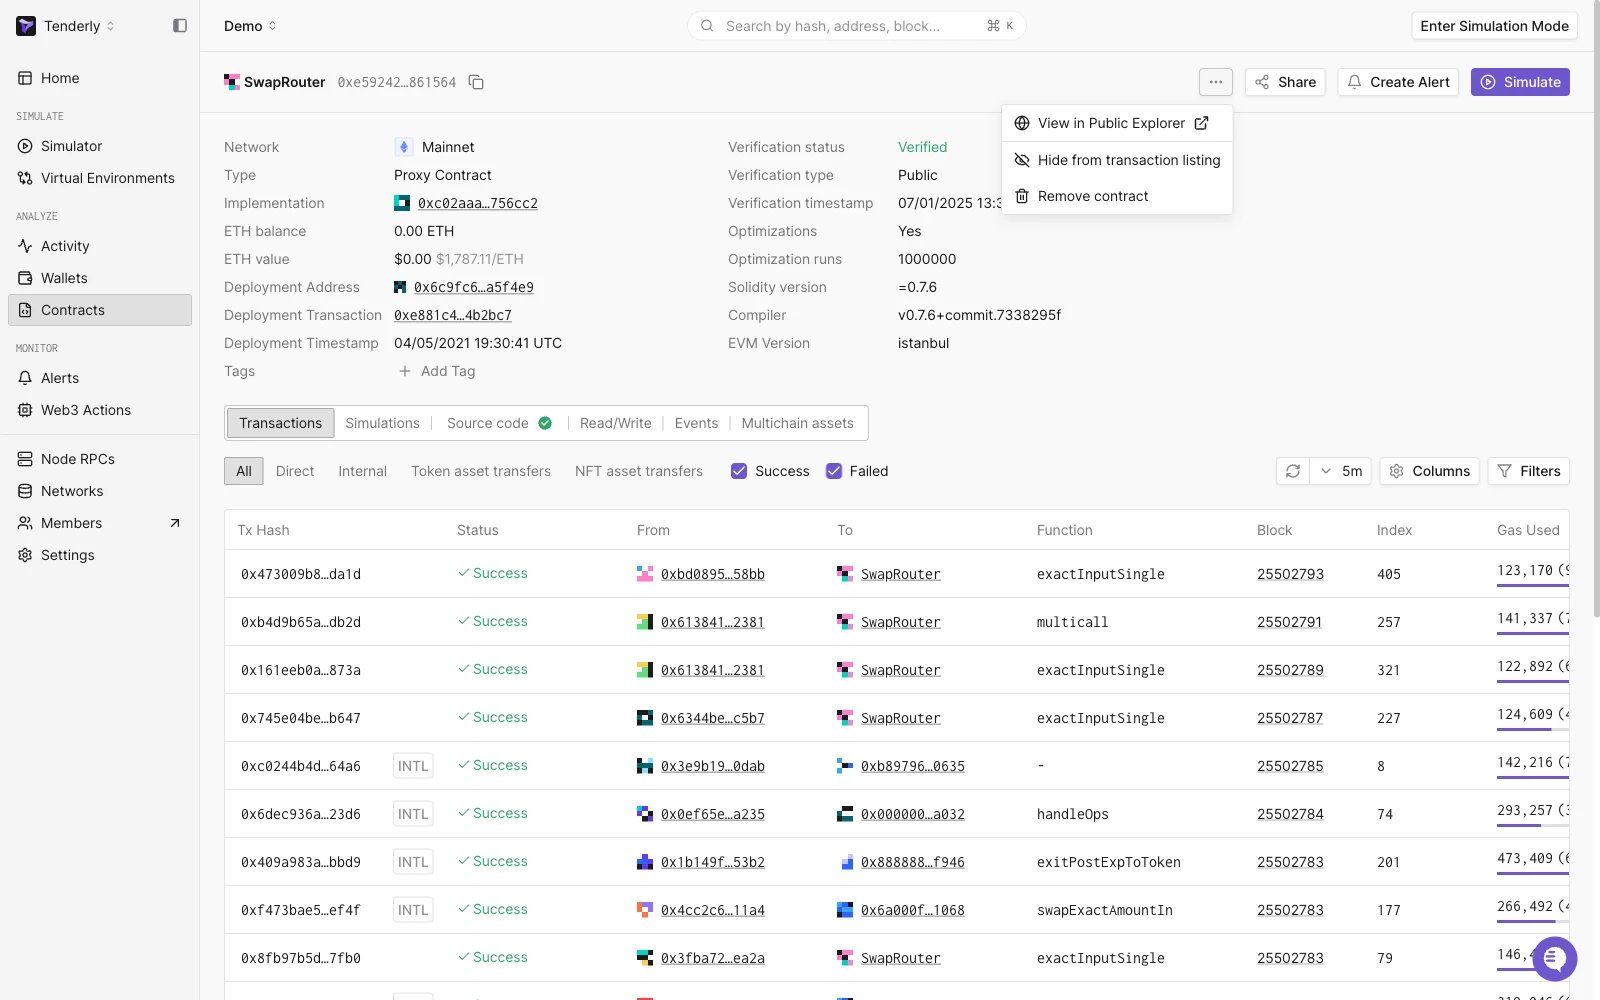The height and width of the screenshot is (1000, 1600).
Task: Filter by Internal transactions
Action: click(362, 471)
